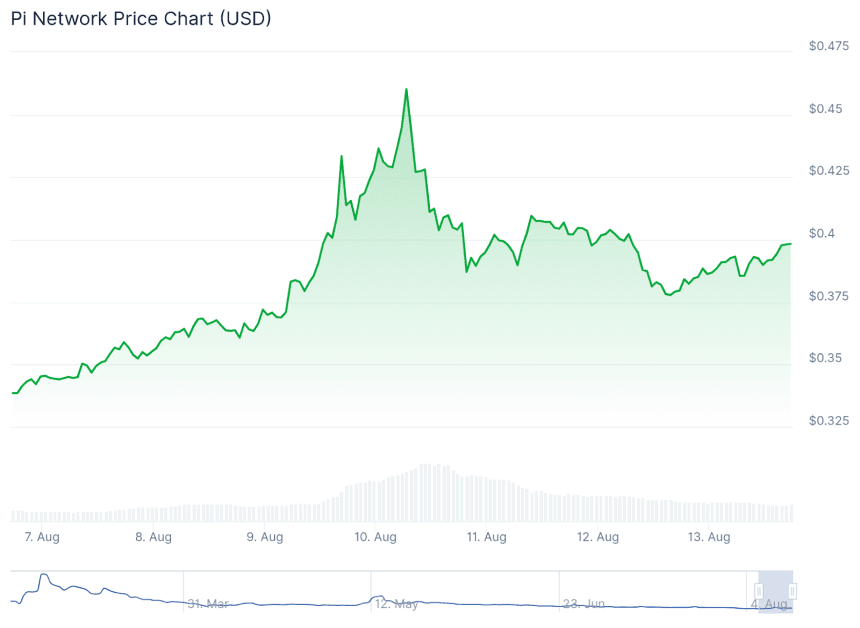Click the shaded selected range in the navigator
Screen dimensions: 860x628
pyautogui.click(x=776, y=591)
